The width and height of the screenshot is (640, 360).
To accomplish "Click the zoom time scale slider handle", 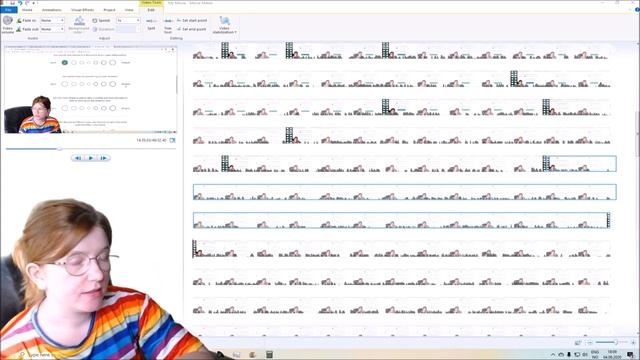I will tap(616, 342).
